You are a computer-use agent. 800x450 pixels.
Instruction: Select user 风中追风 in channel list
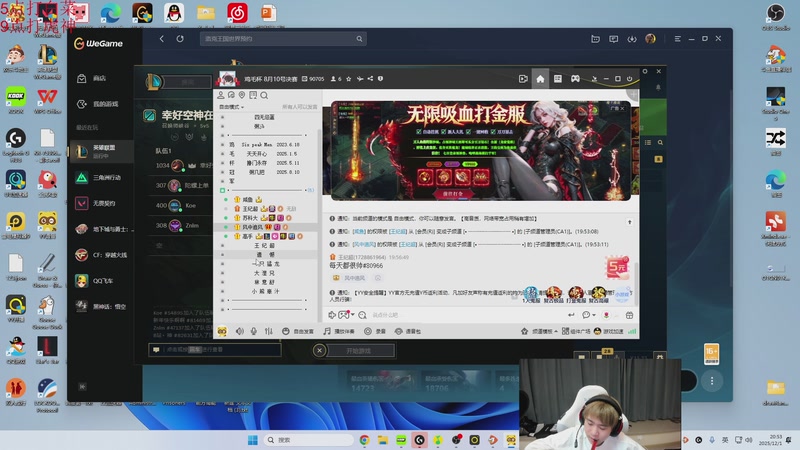(253, 227)
